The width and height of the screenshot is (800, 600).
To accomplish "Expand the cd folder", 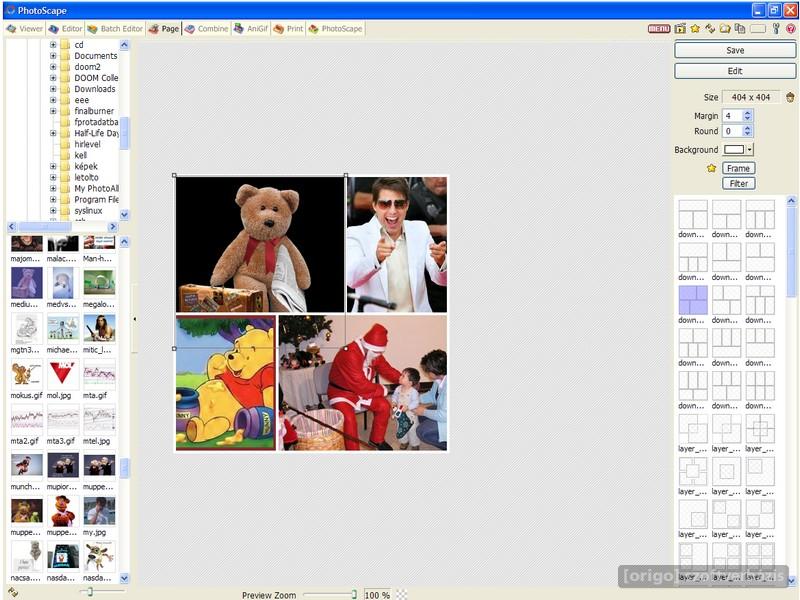I will click(53, 45).
